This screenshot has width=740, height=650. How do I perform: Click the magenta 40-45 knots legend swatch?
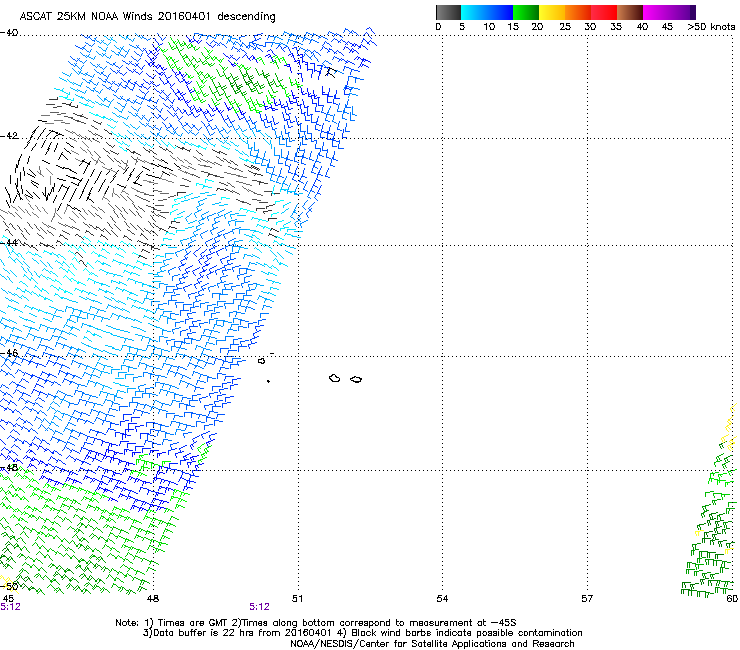point(656,12)
